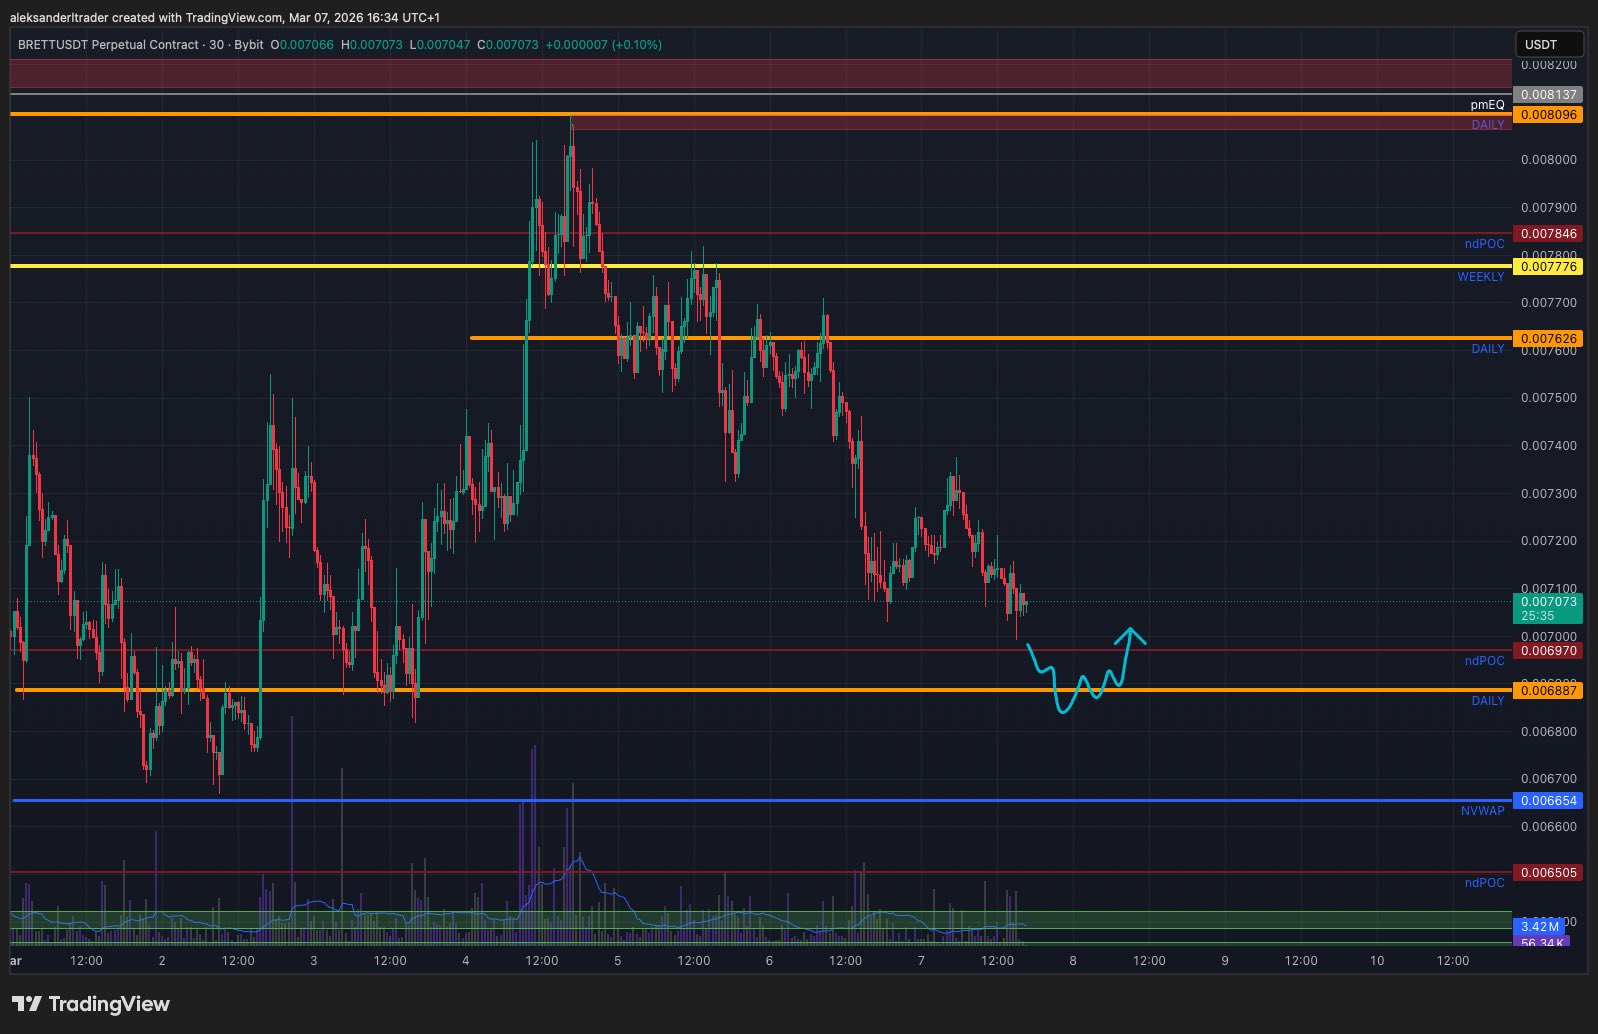Image resolution: width=1598 pixels, height=1034 pixels.
Task: Open the USDT currency selector
Action: (1548, 44)
